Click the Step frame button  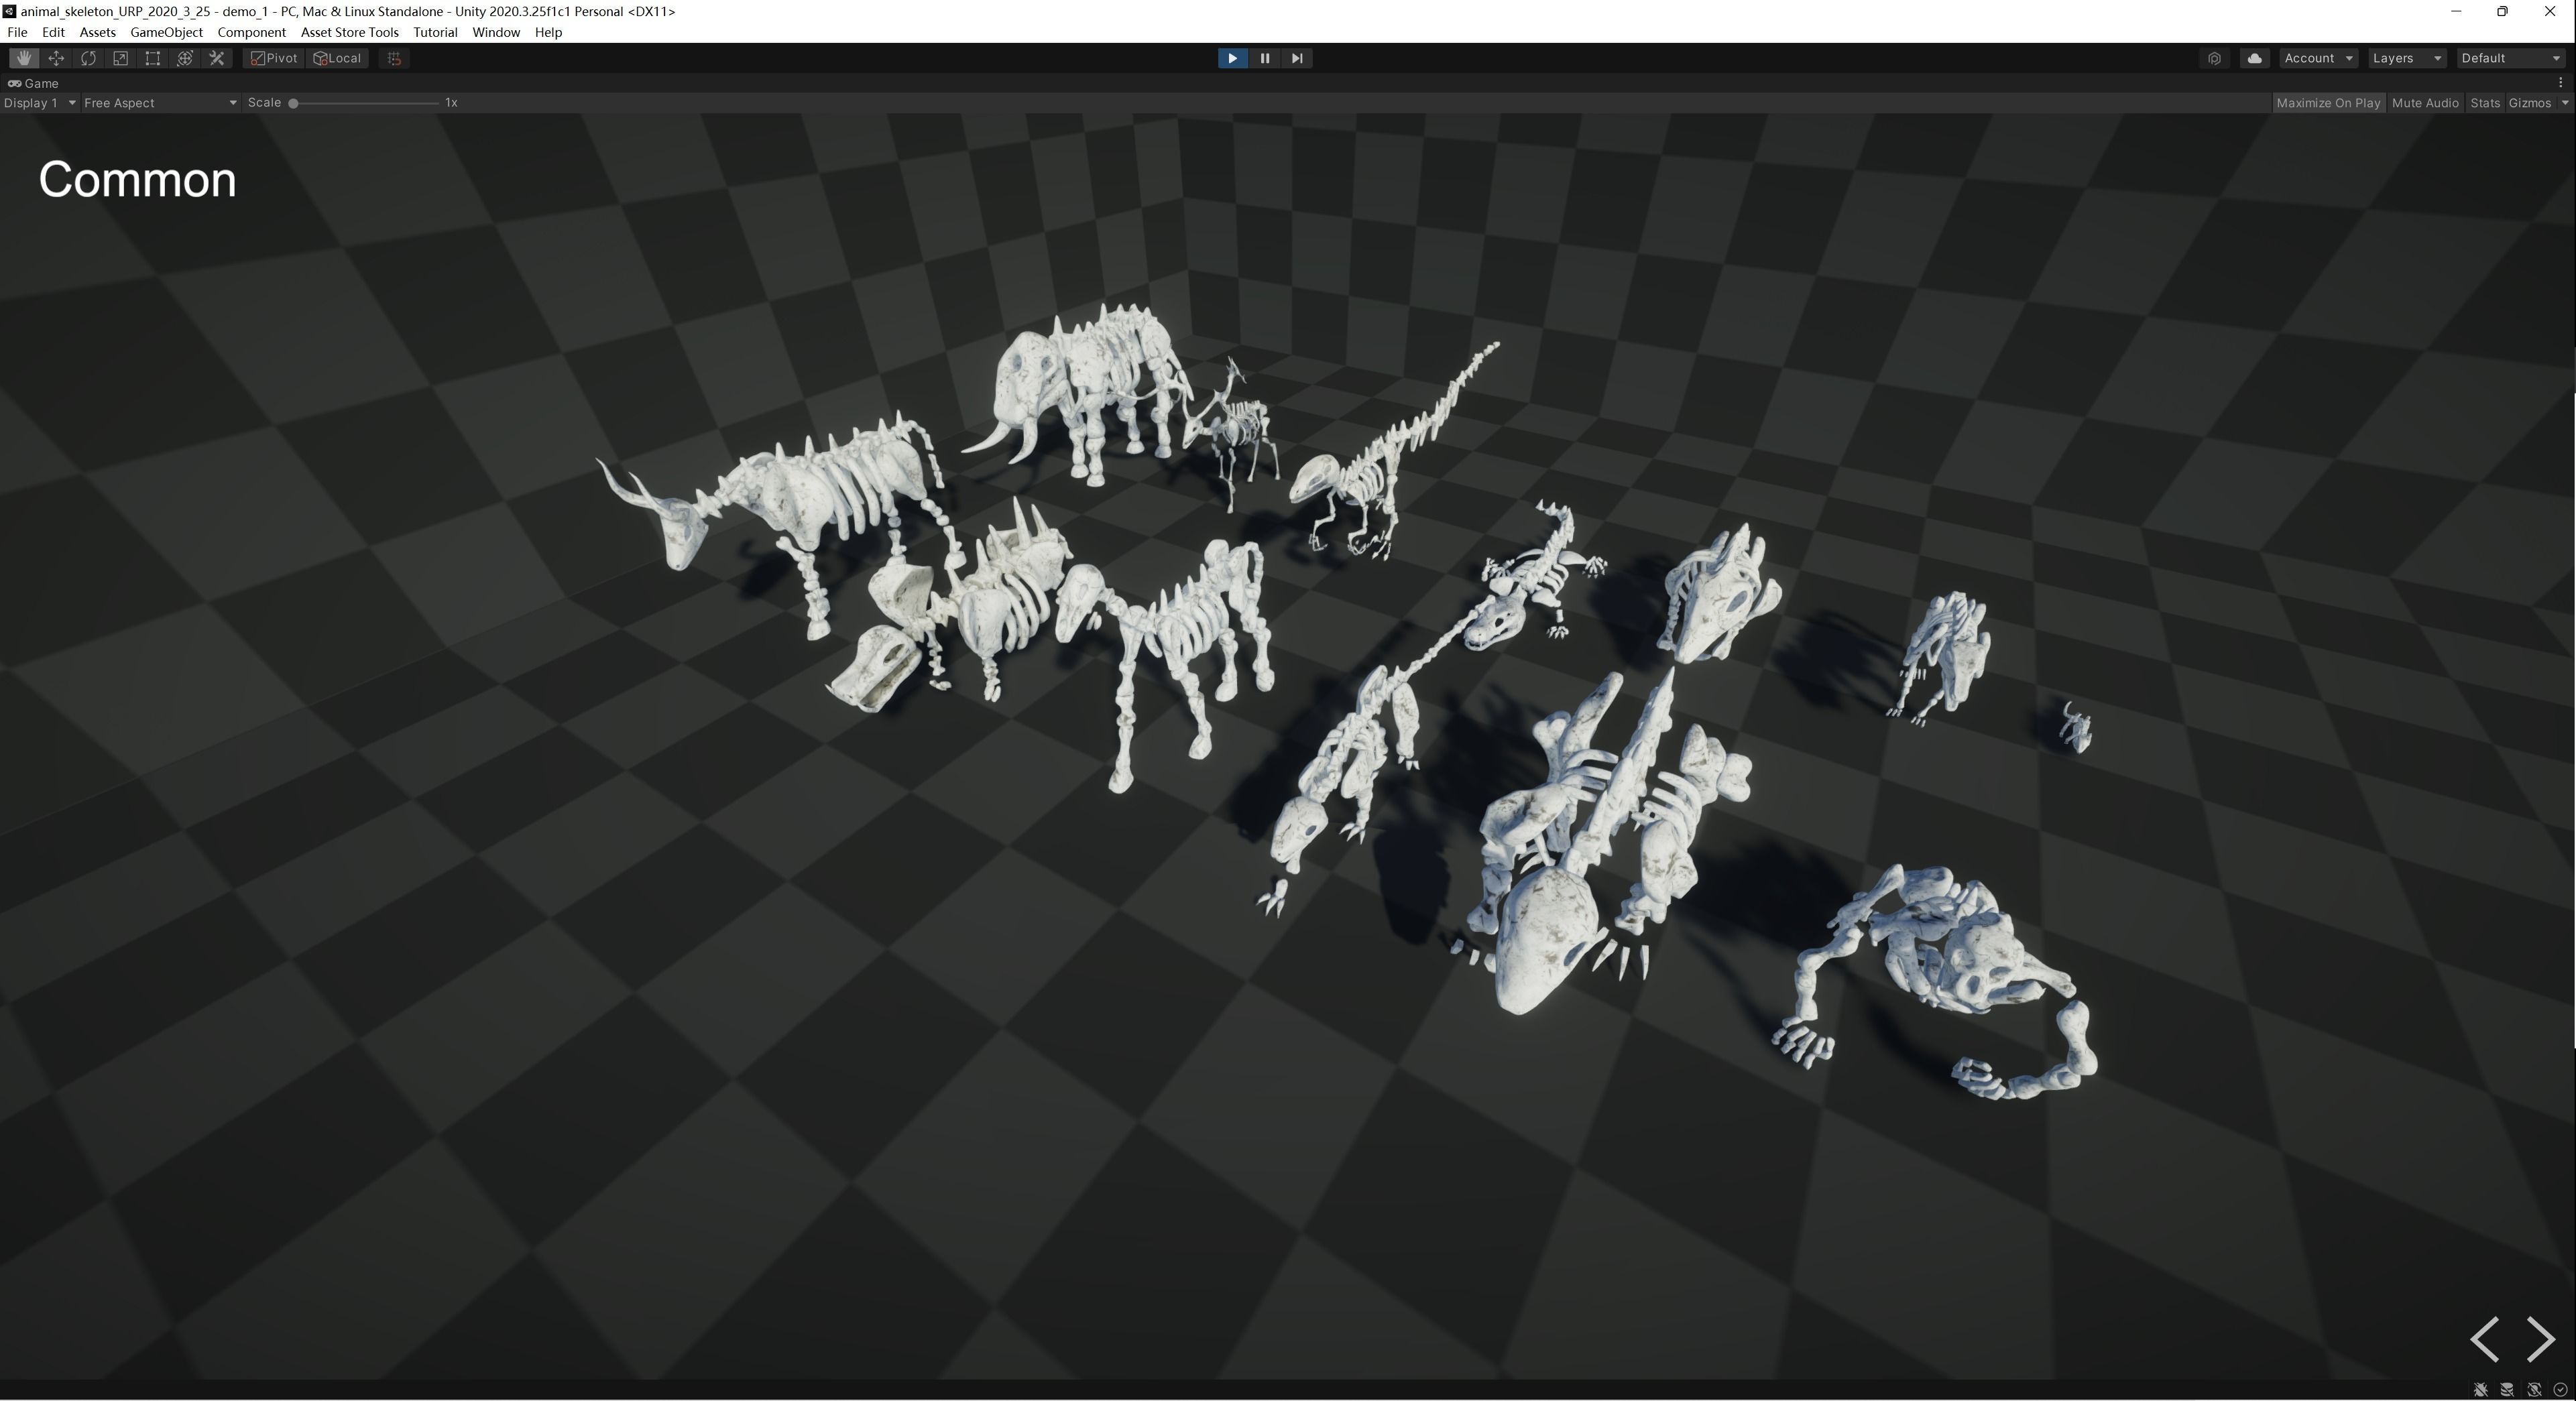coord(1297,58)
